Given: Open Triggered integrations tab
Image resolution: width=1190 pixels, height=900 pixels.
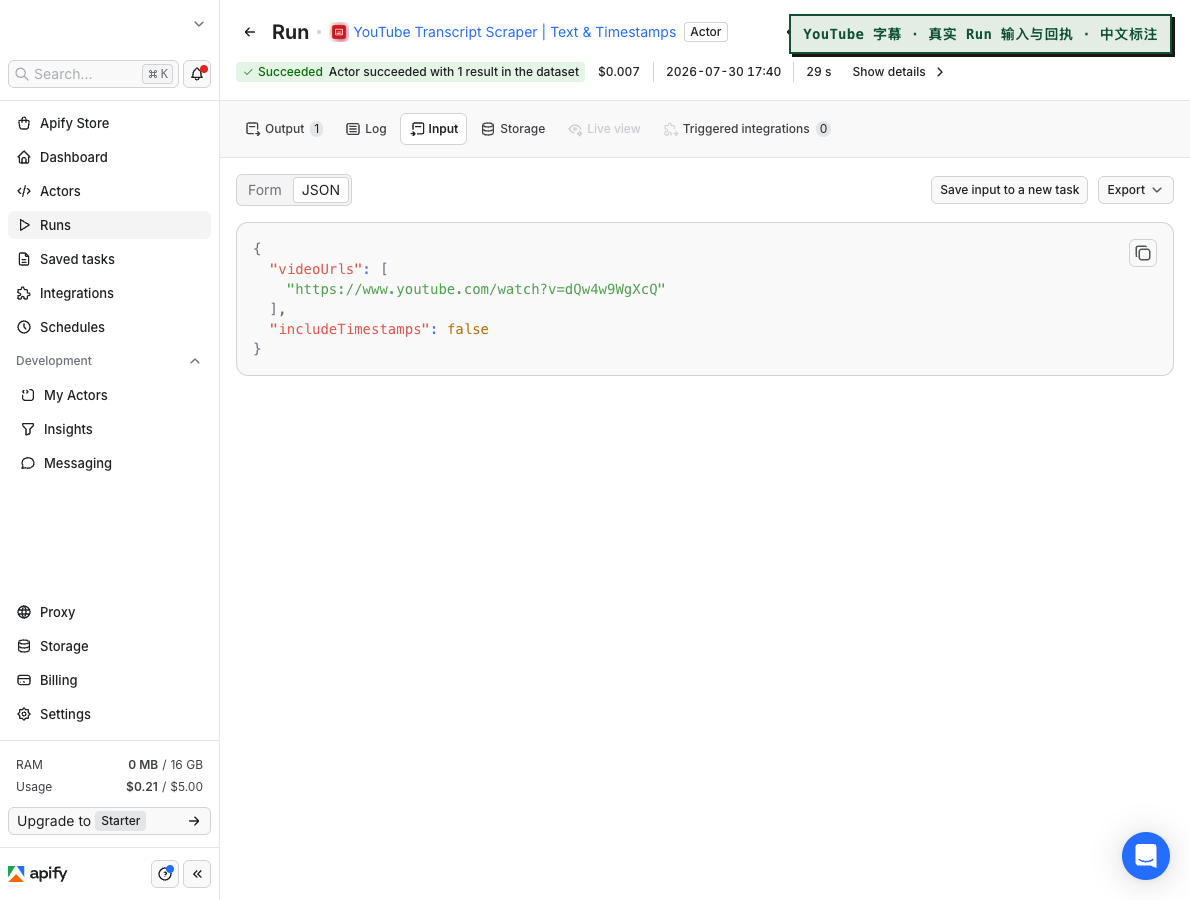Looking at the screenshot, I should [747, 129].
